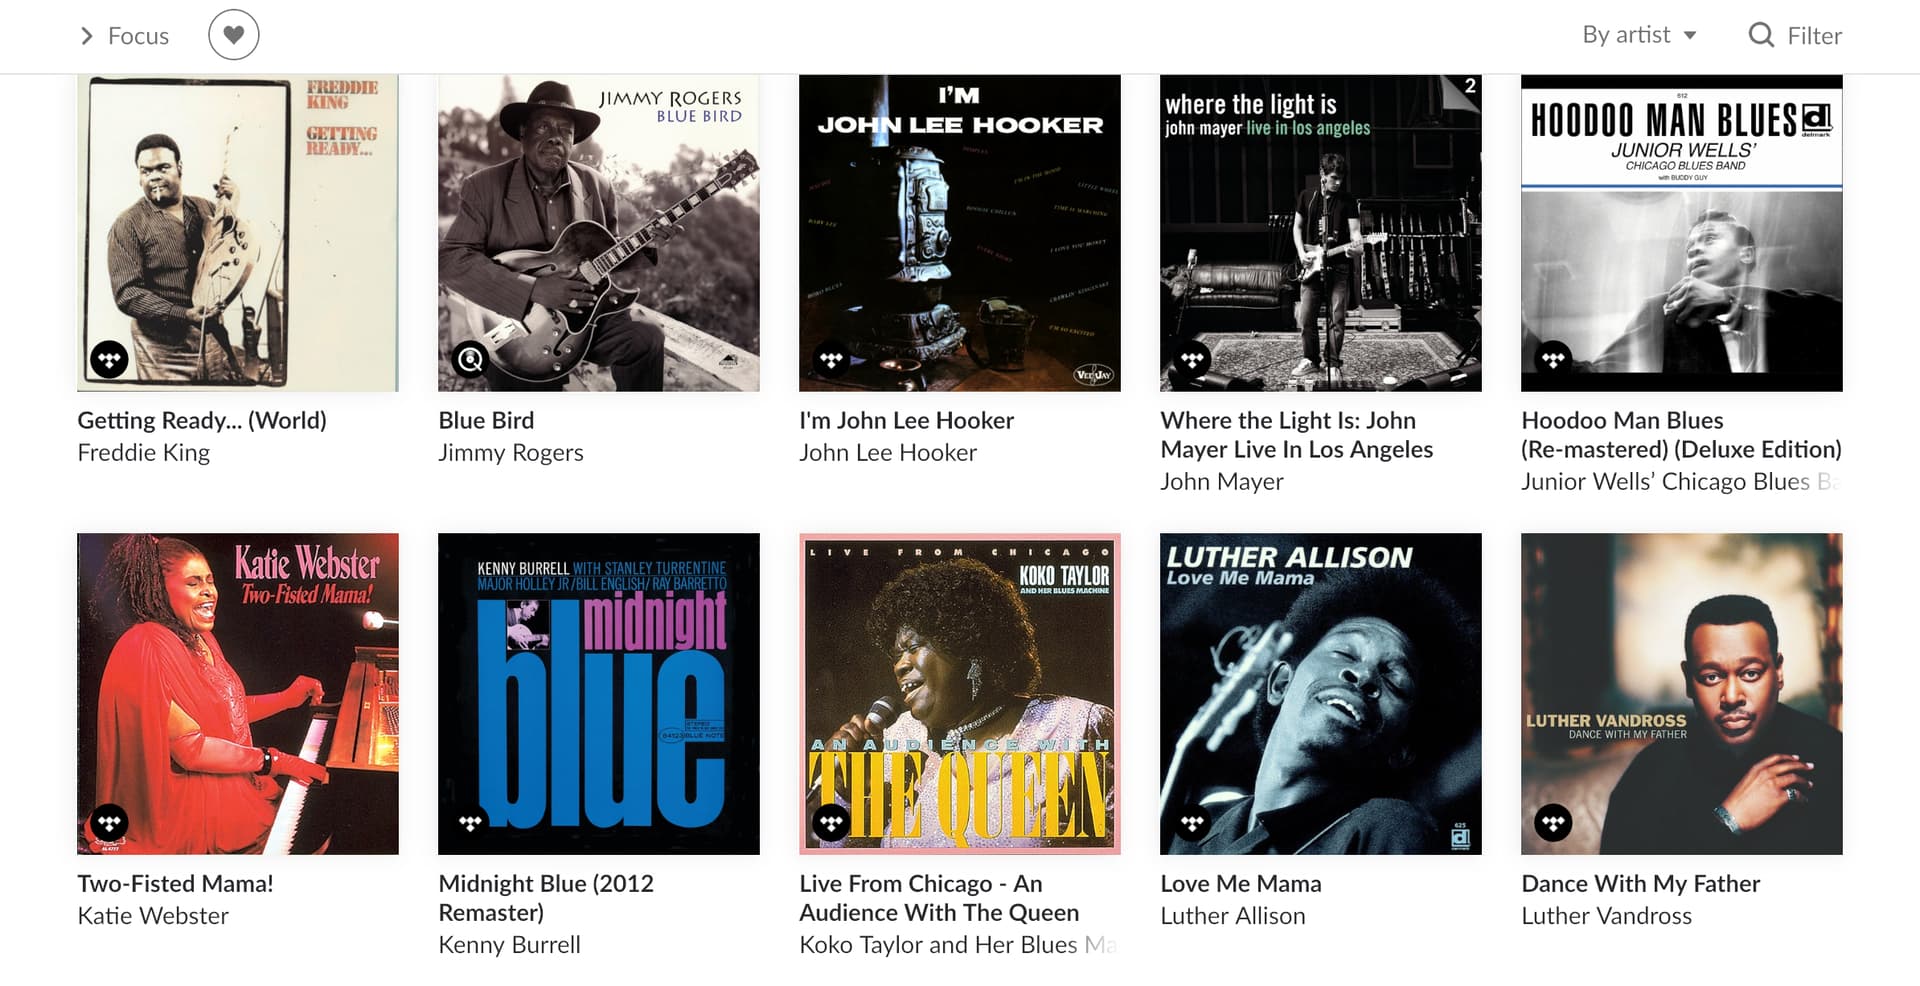Open artist link Luther Vandross
Screen dimensions: 1920x986
pos(1606,916)
